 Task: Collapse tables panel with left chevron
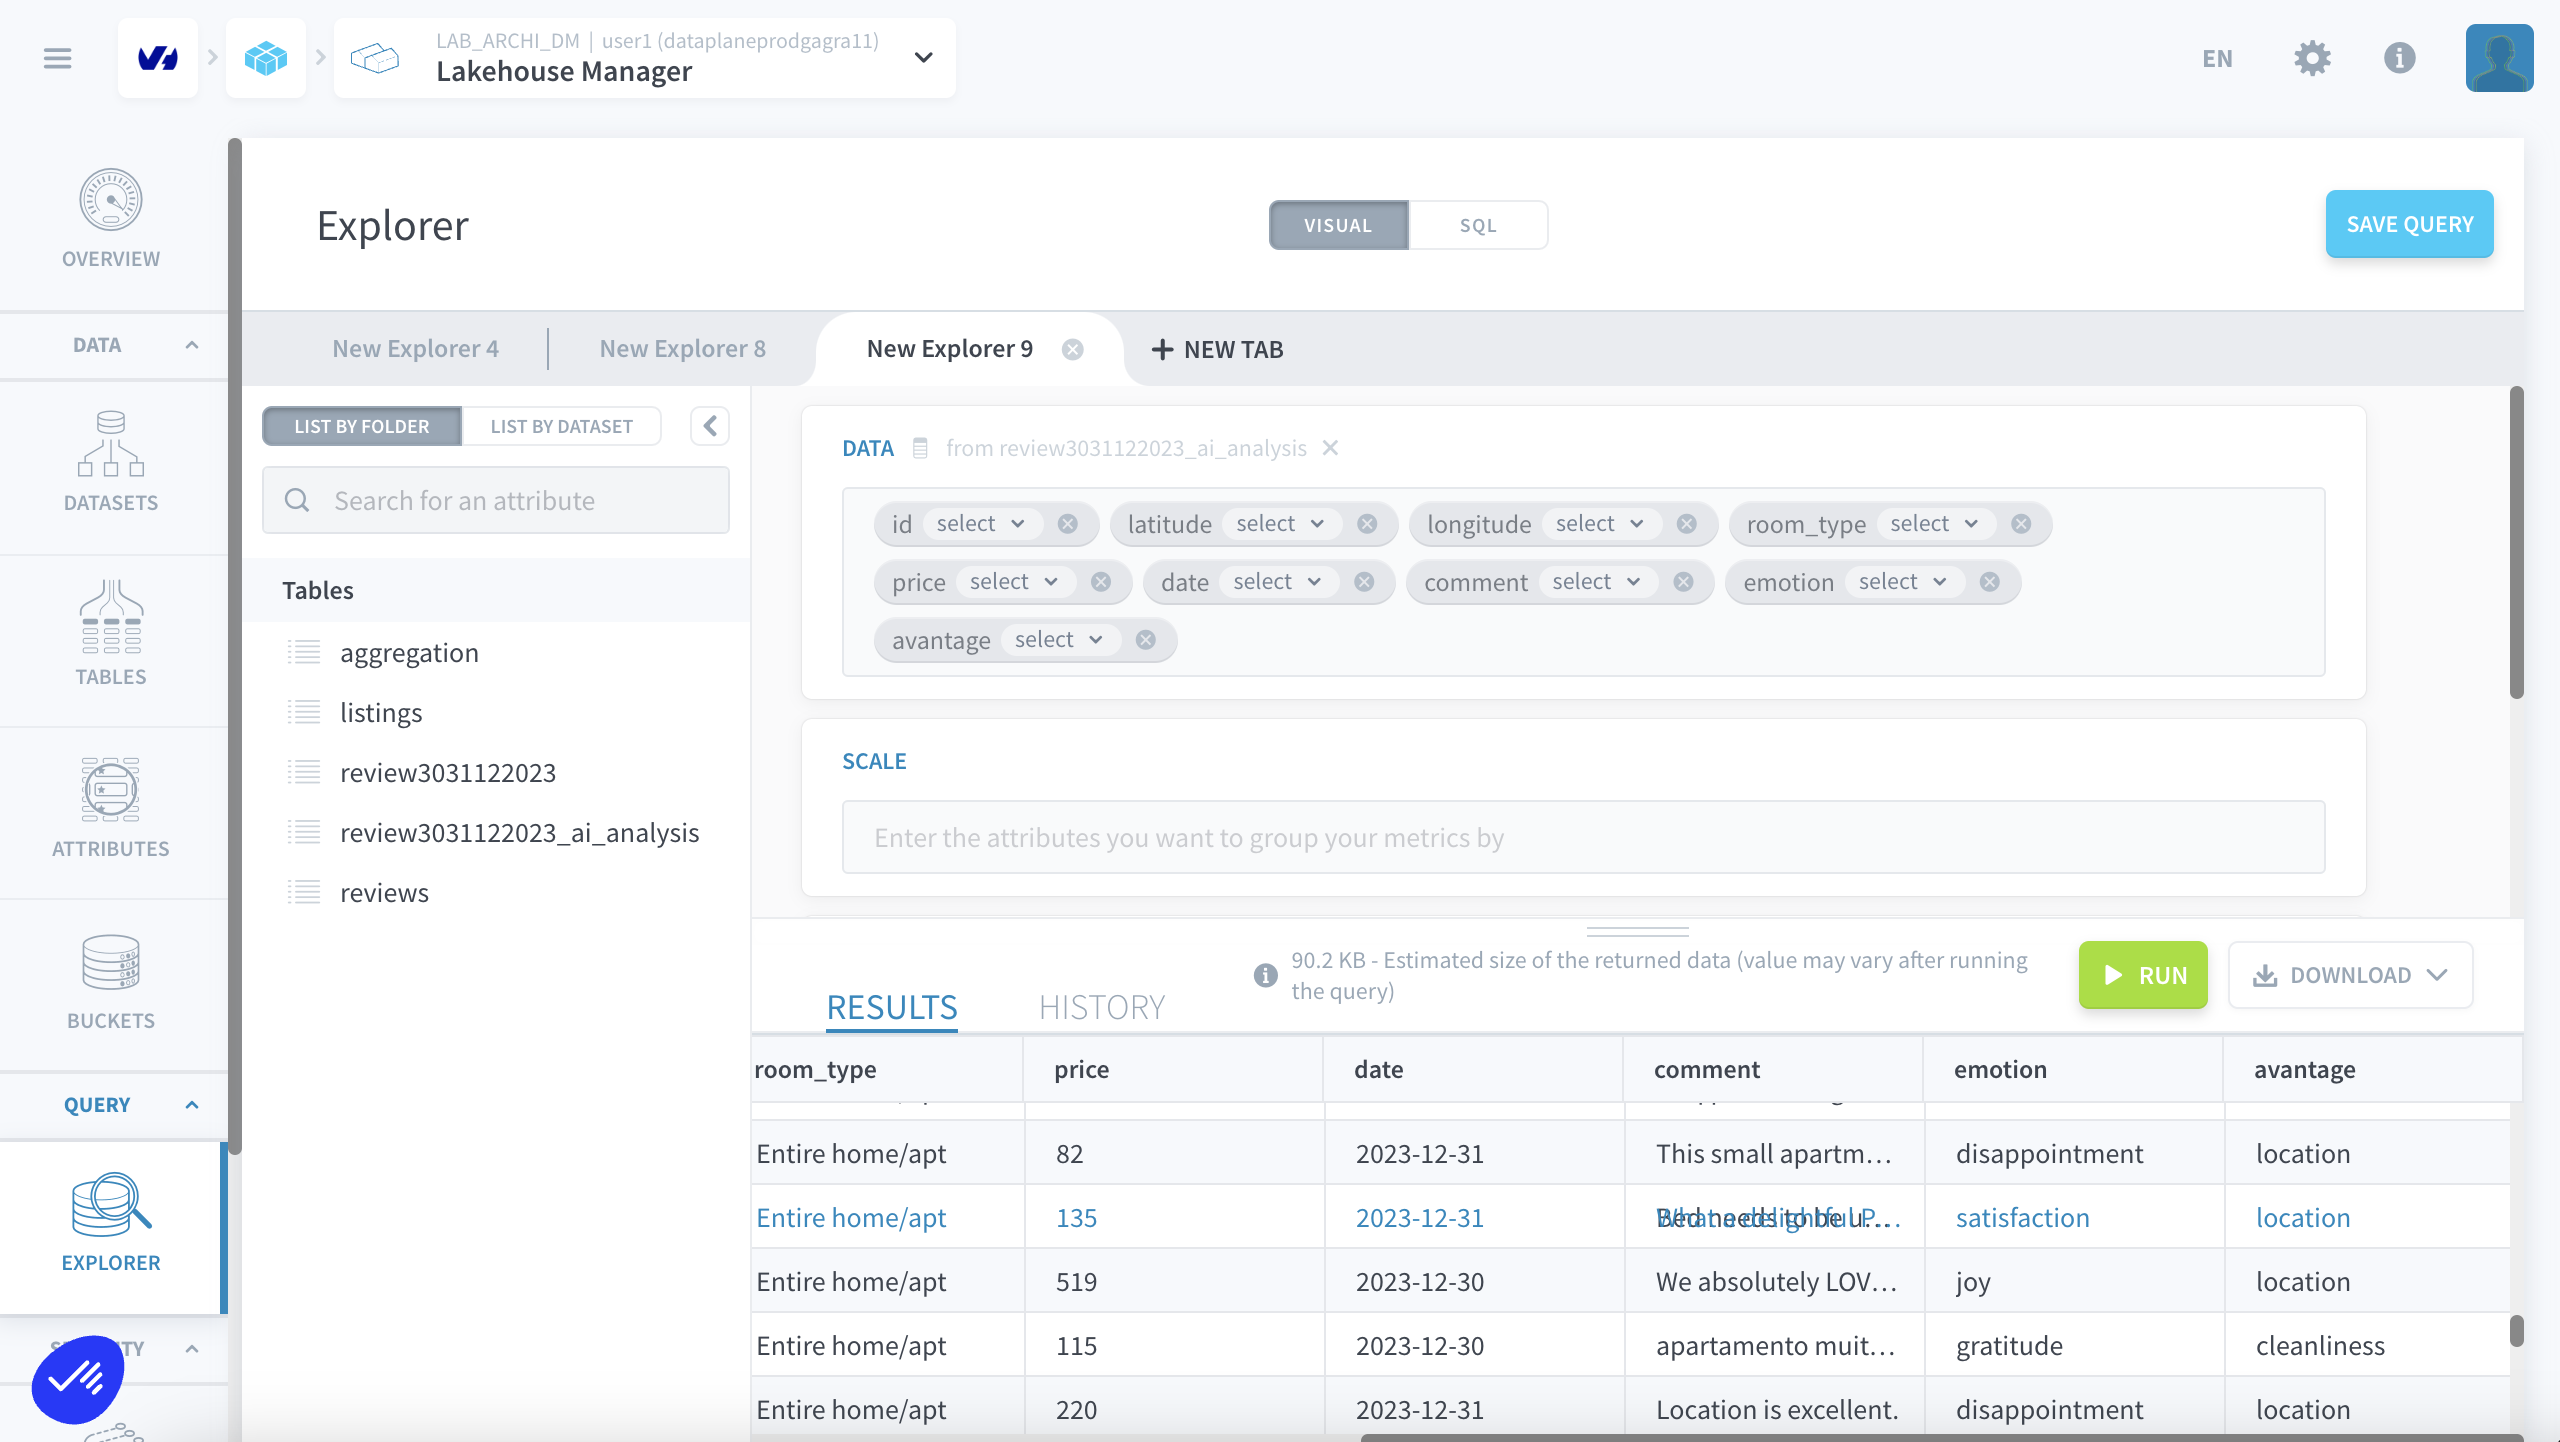pos(710,426)
